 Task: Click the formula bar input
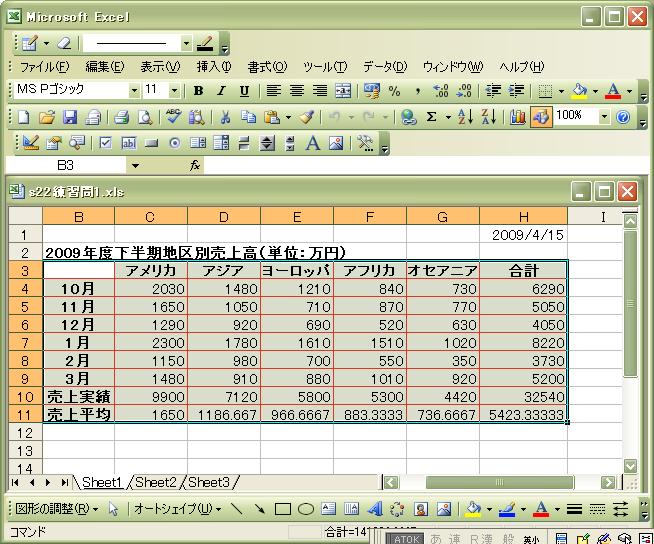coord(426,166)
